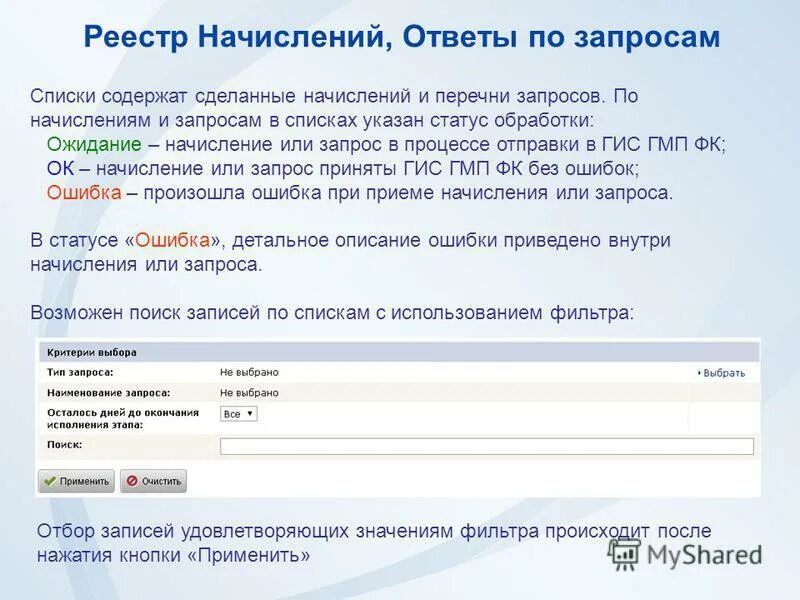Click the line Возможен поиск записей по спискам
Screen dimensions: 800x600
(x=332, y=312)
